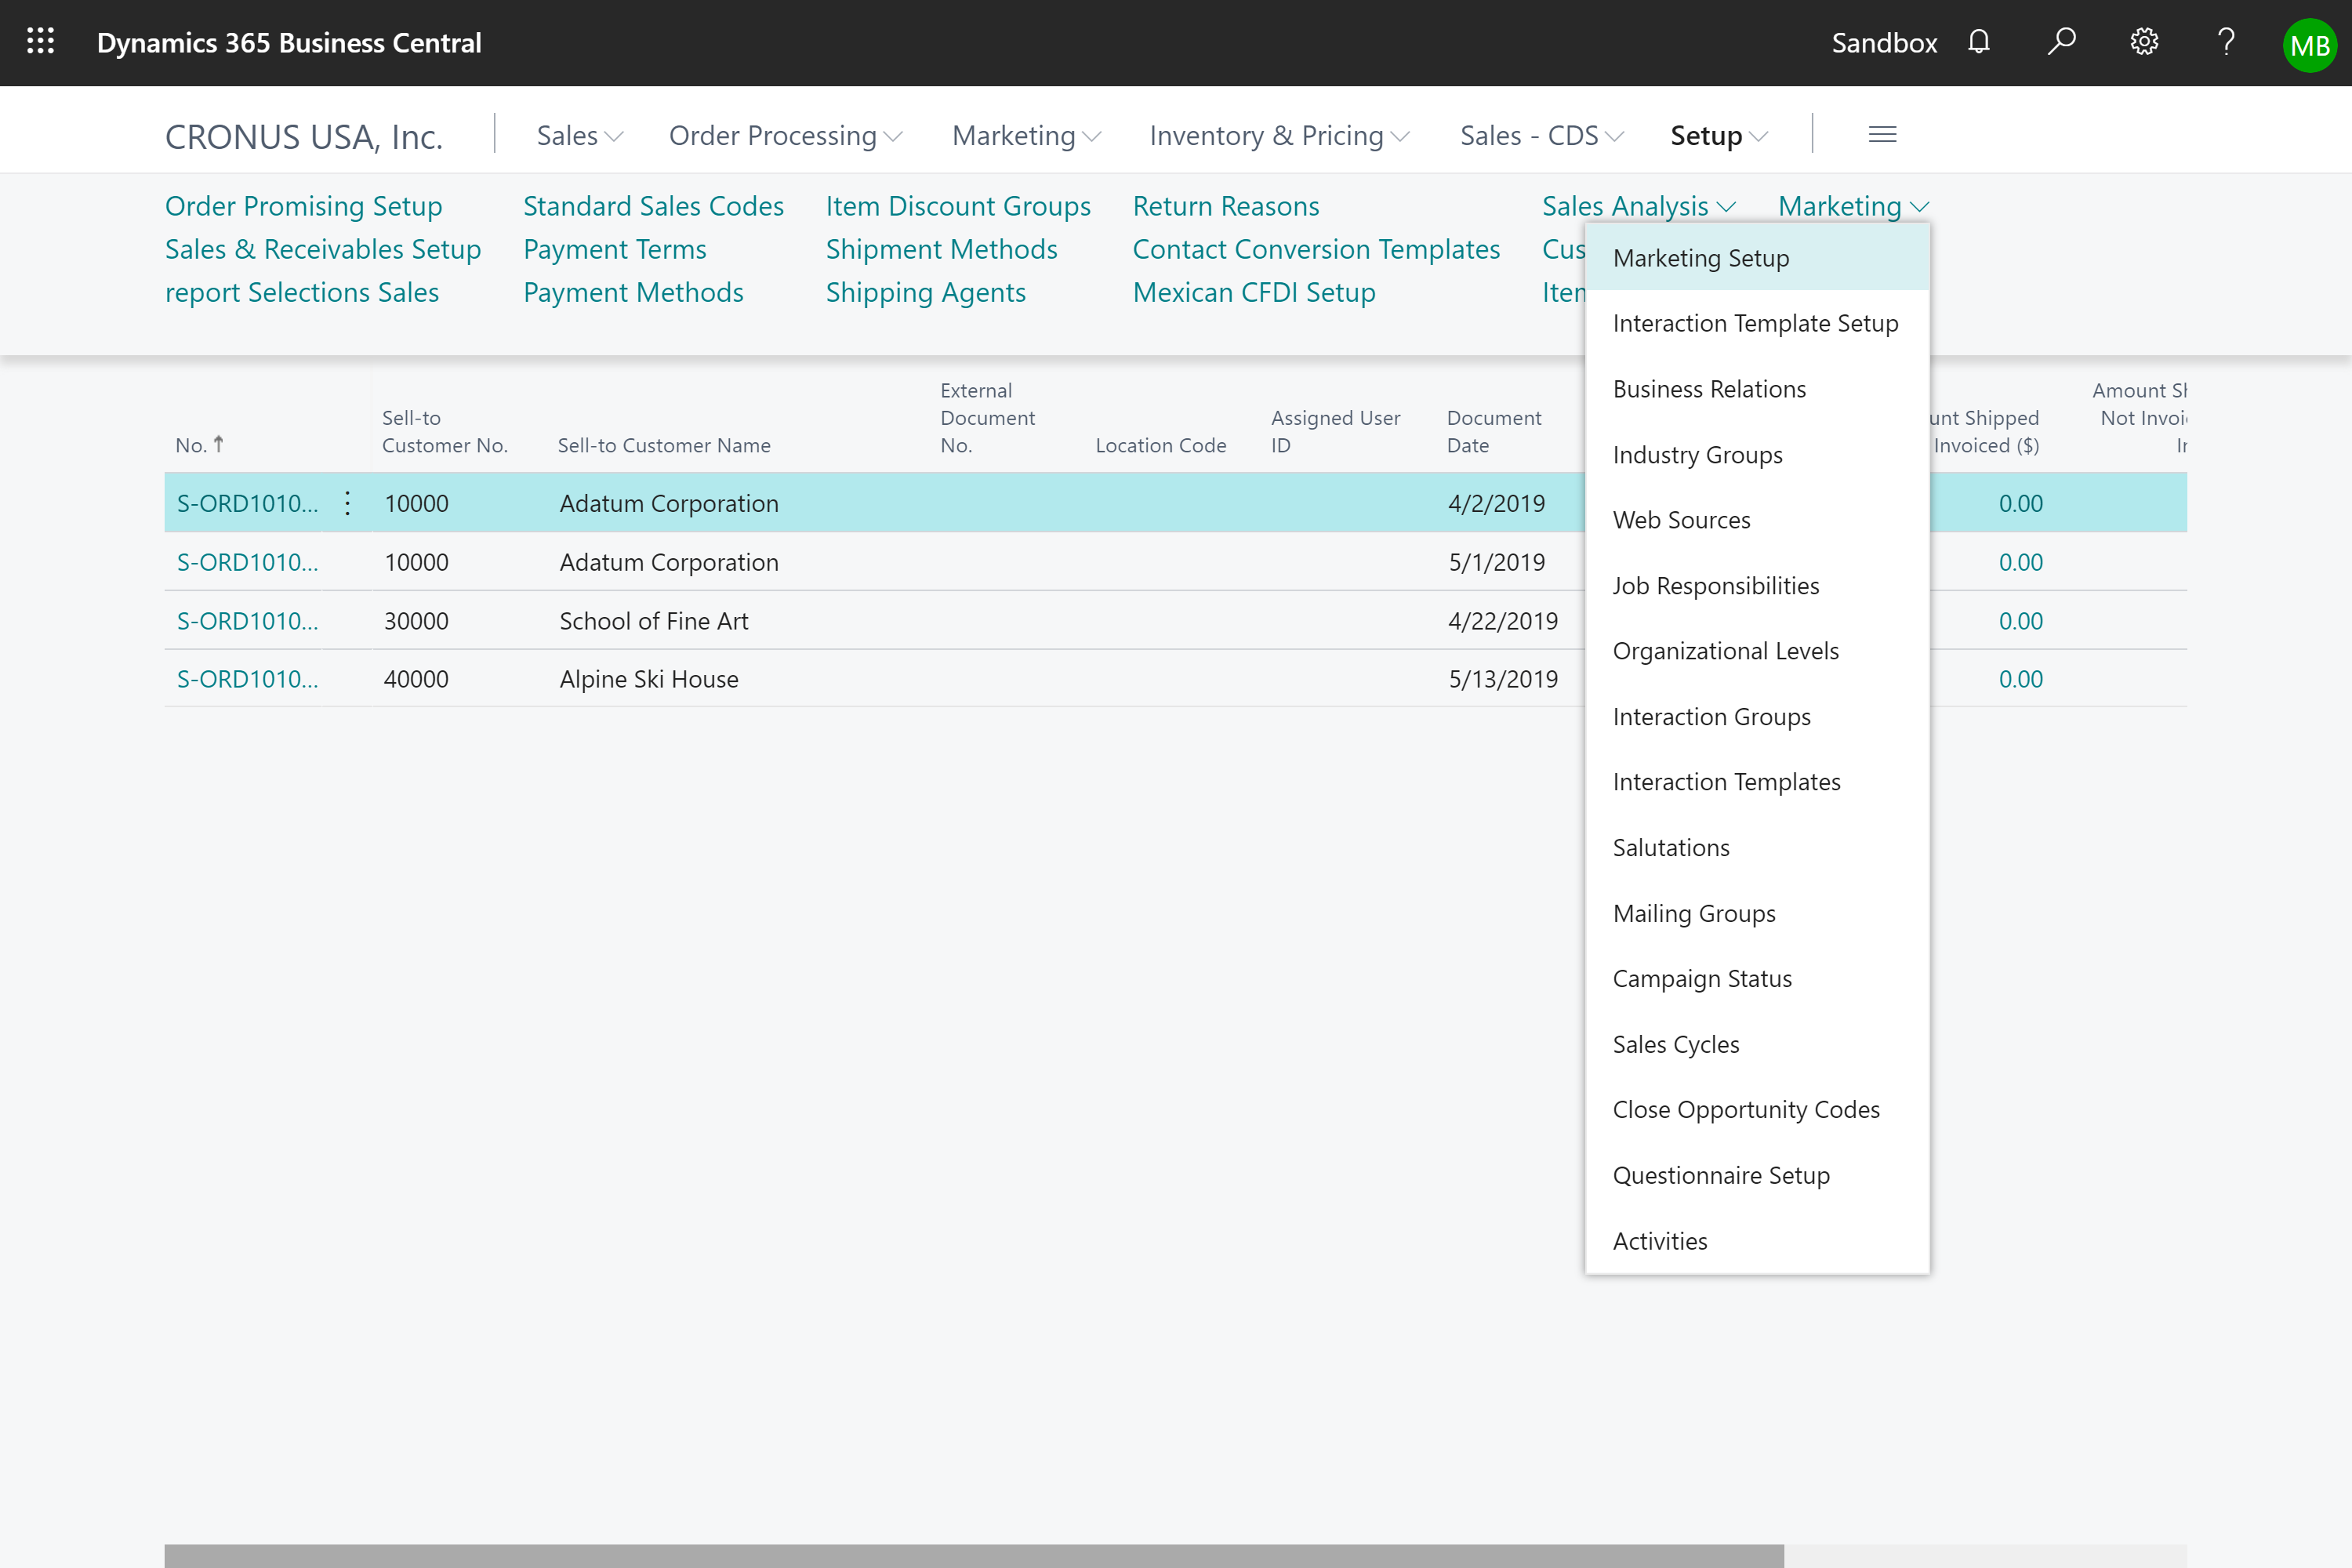Screen dimensions: 2352x1568
Task: Click the row options ellipsis icon on S-ORD1010
Action: pos(350,504)
